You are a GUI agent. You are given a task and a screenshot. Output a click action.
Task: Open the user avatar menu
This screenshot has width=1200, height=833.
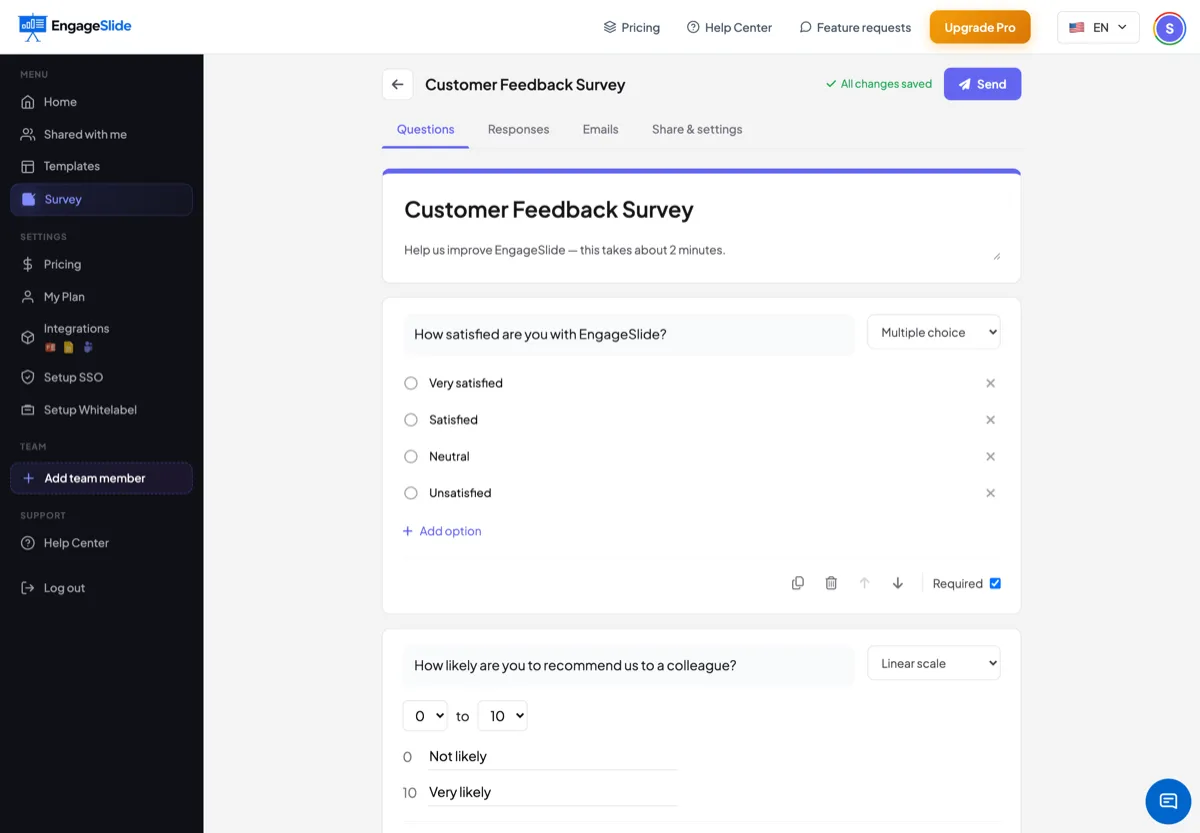tap(1169, 28)
